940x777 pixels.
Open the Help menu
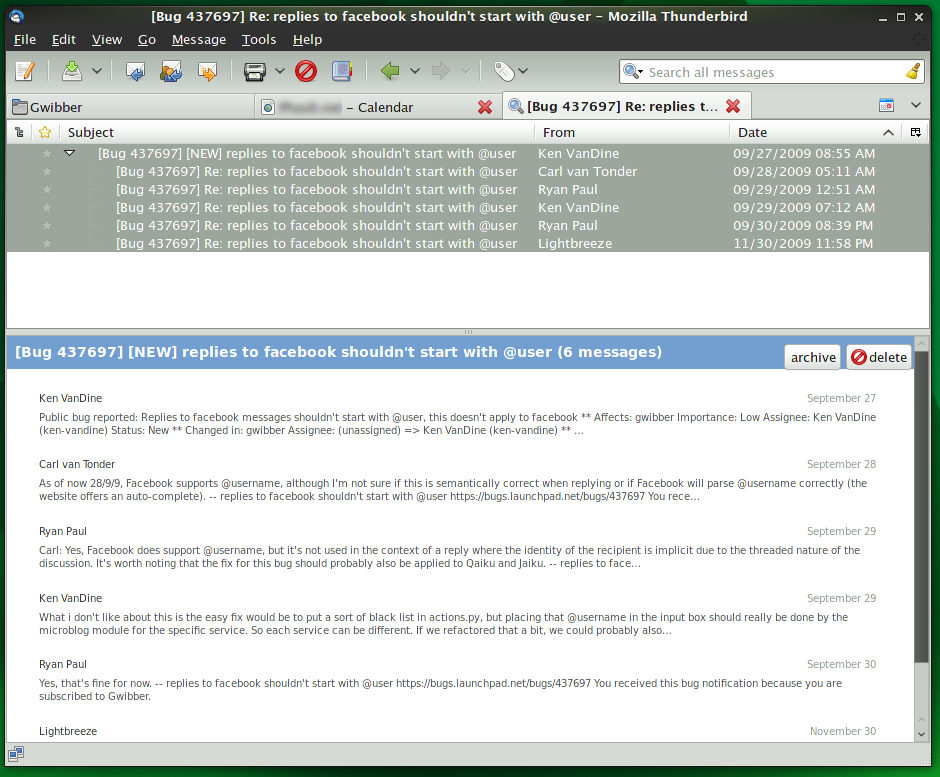coord(307,40)
